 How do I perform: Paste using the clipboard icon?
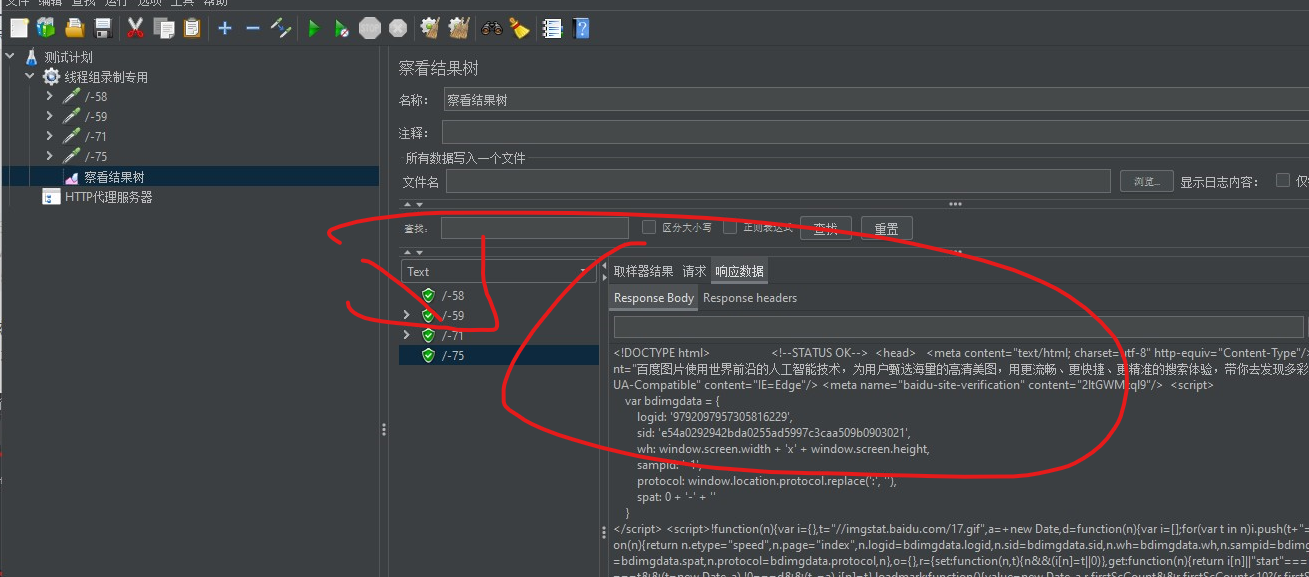click(192, 29)
